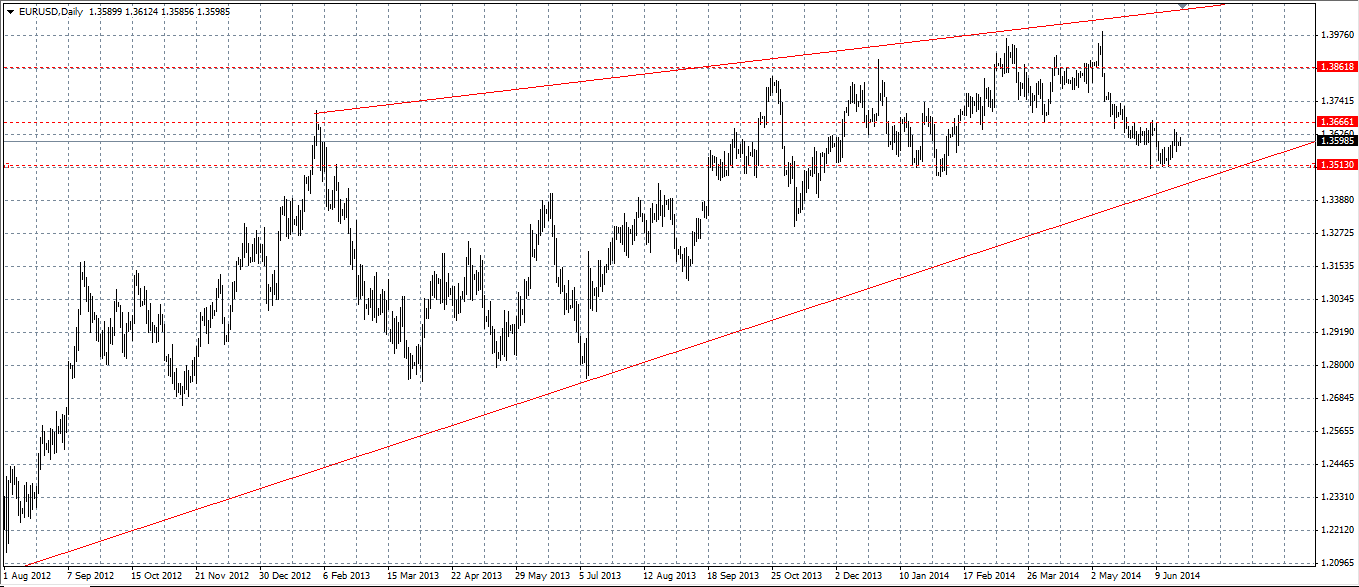Select the red 1.38618 horizontal level label
Screen dimensions: 1359x587
1337,67
